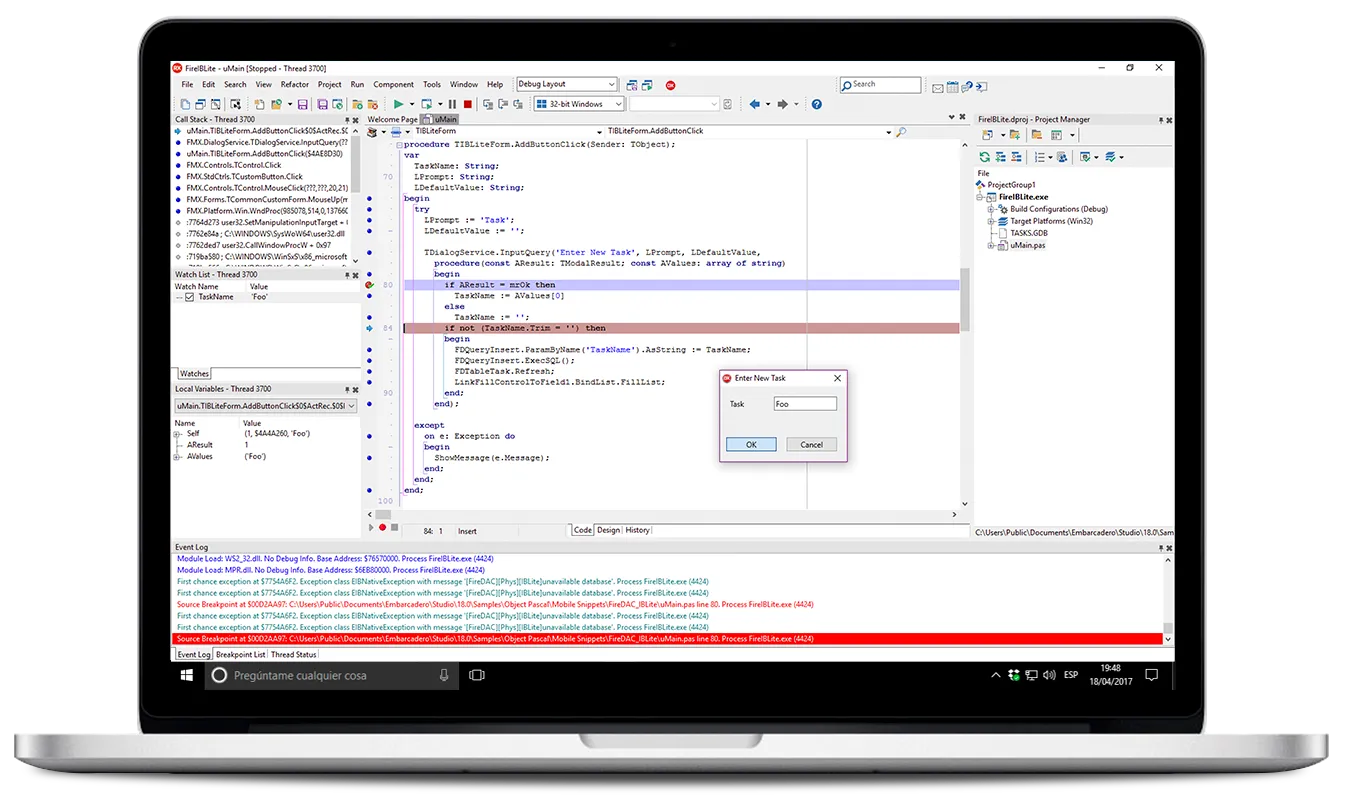Screen dimensions: 1349x795
Task: Click the blue Help question-mark icon
Action: pyautogui.click(x=816, y=104)
